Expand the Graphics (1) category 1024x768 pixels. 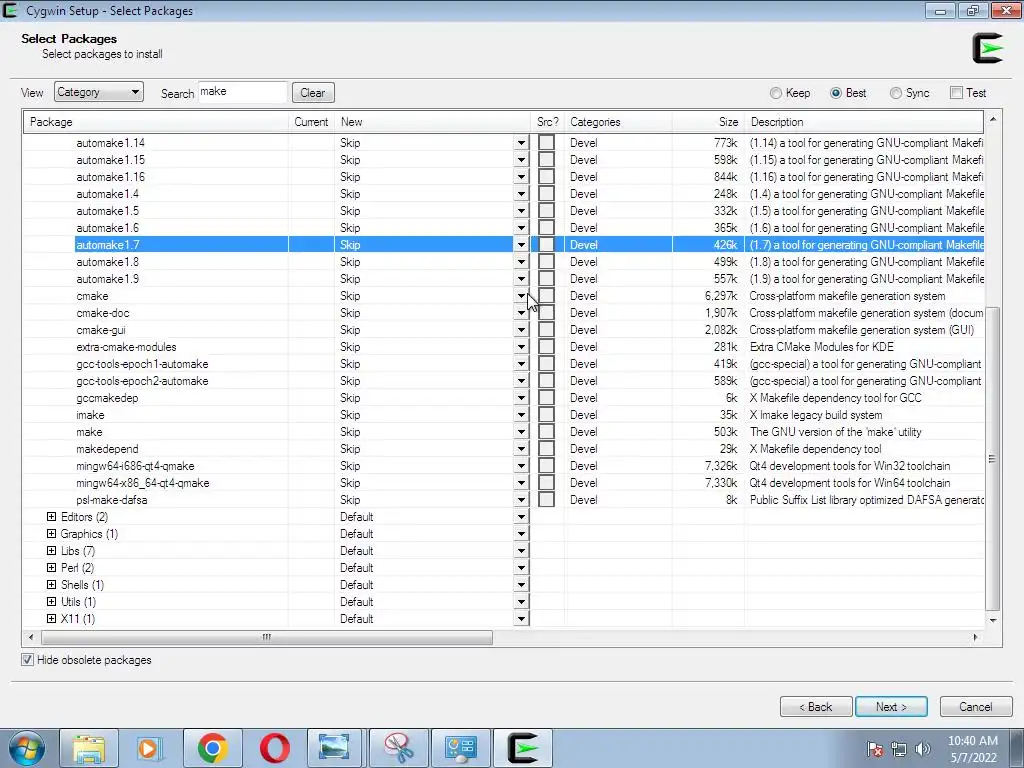[x=52, y=534]
